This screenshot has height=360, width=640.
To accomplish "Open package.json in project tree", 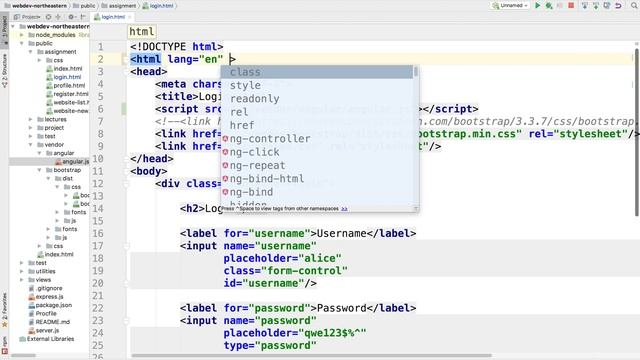I will [x=50, y=305].
